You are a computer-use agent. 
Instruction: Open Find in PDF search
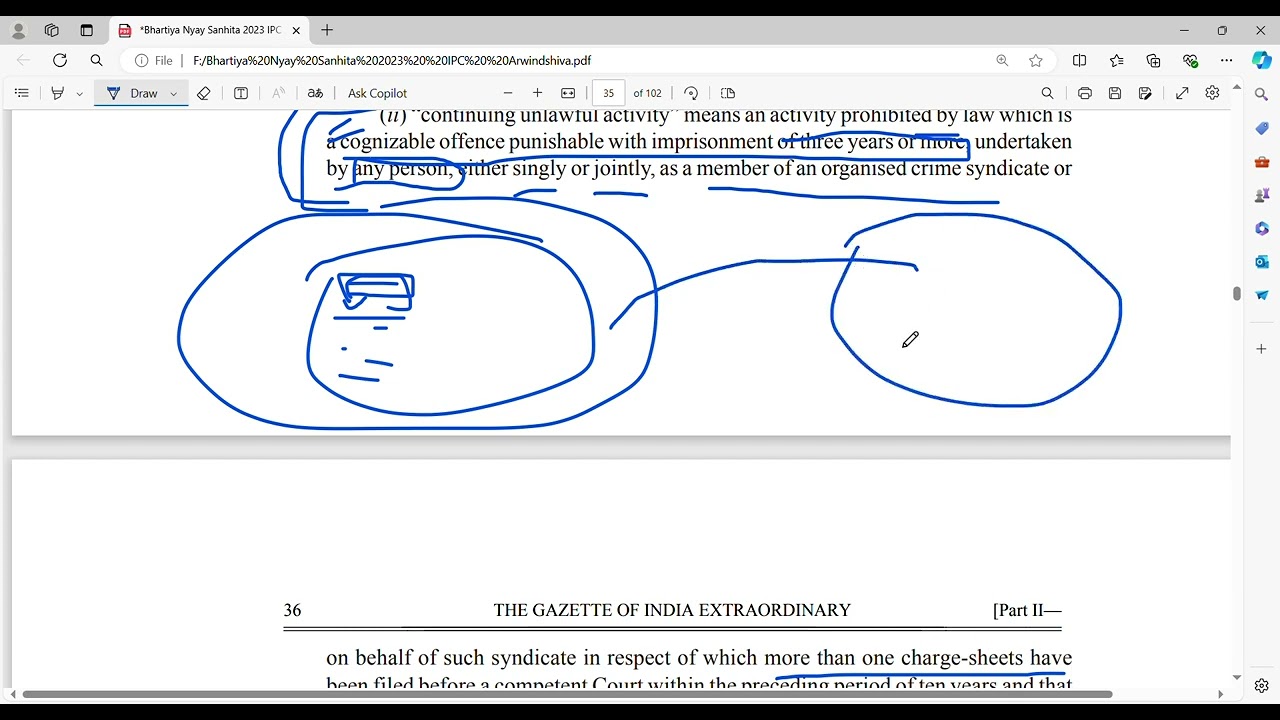(1047, 93)
